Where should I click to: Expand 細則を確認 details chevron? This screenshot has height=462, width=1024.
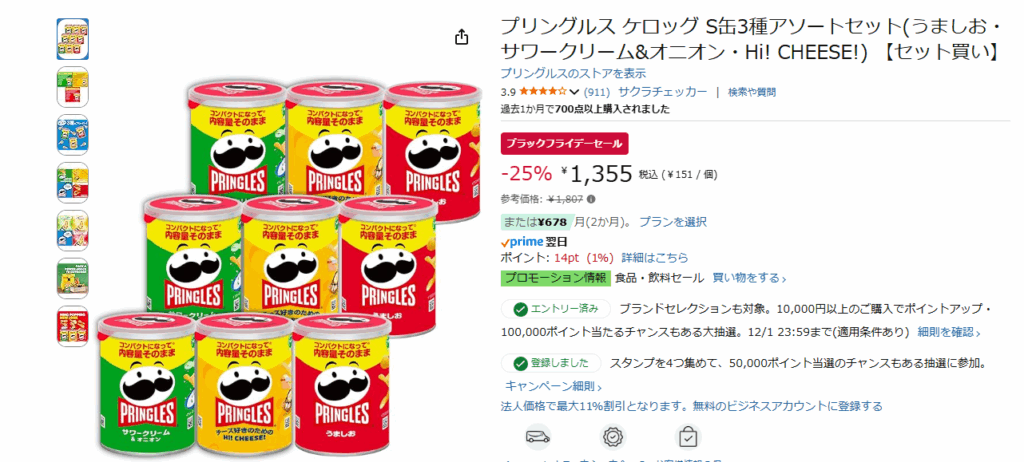pos(949,333)
